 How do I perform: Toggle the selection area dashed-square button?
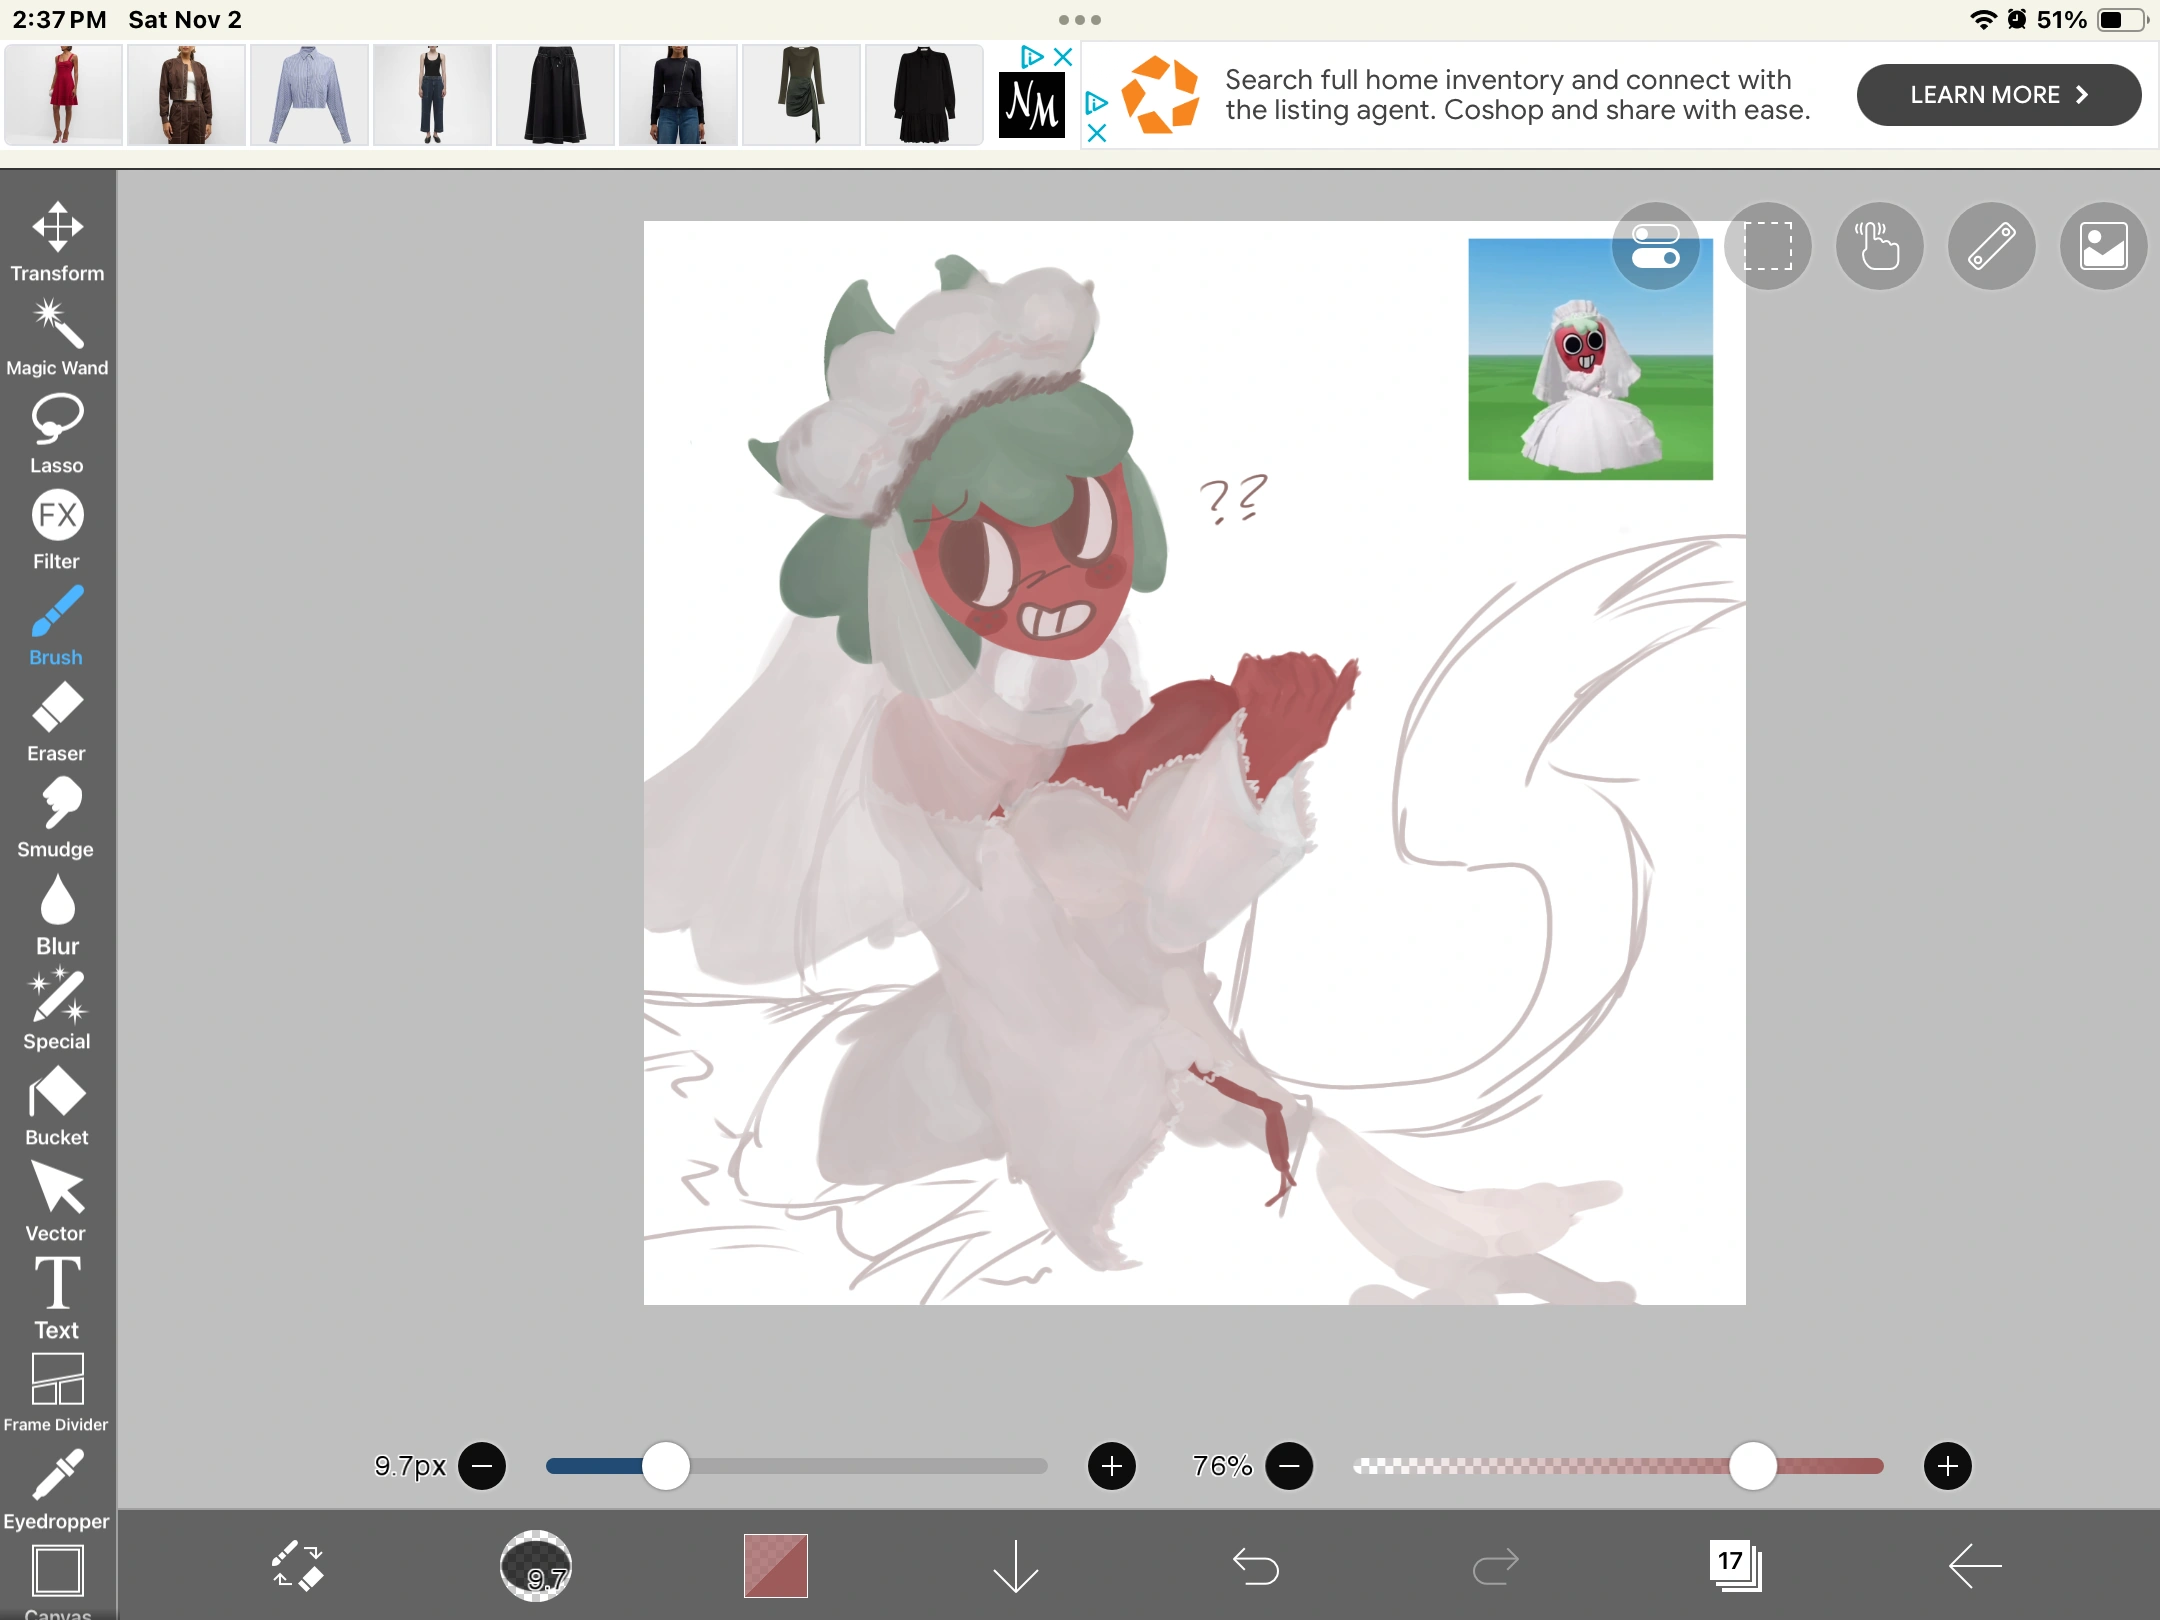(1767, 246)
